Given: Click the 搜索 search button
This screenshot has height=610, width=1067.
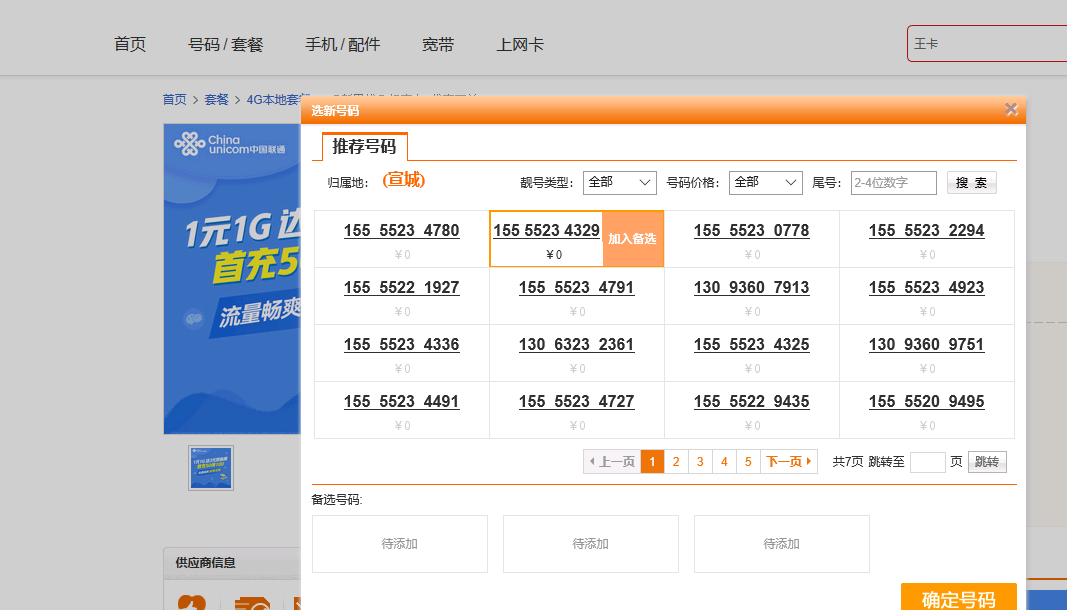Looking at the screenshot, I should (970, 183).
